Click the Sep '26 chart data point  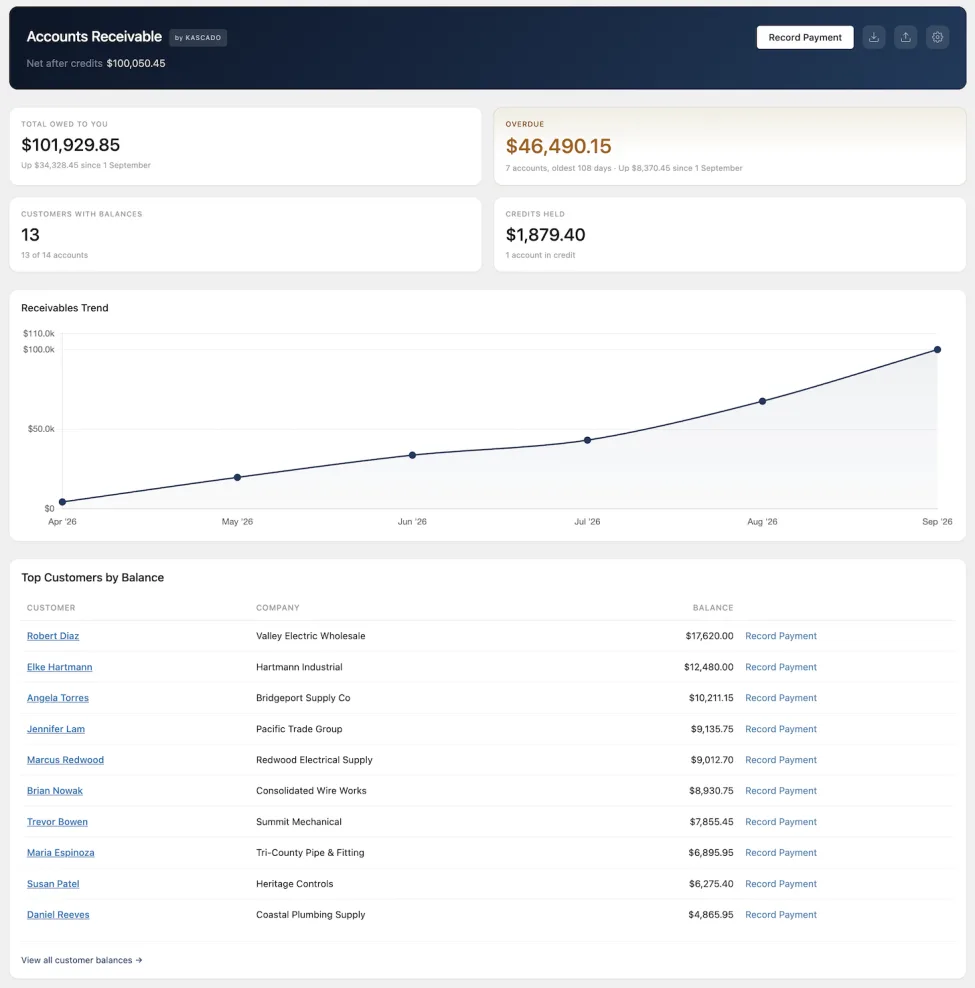click(x=937, y=349)
